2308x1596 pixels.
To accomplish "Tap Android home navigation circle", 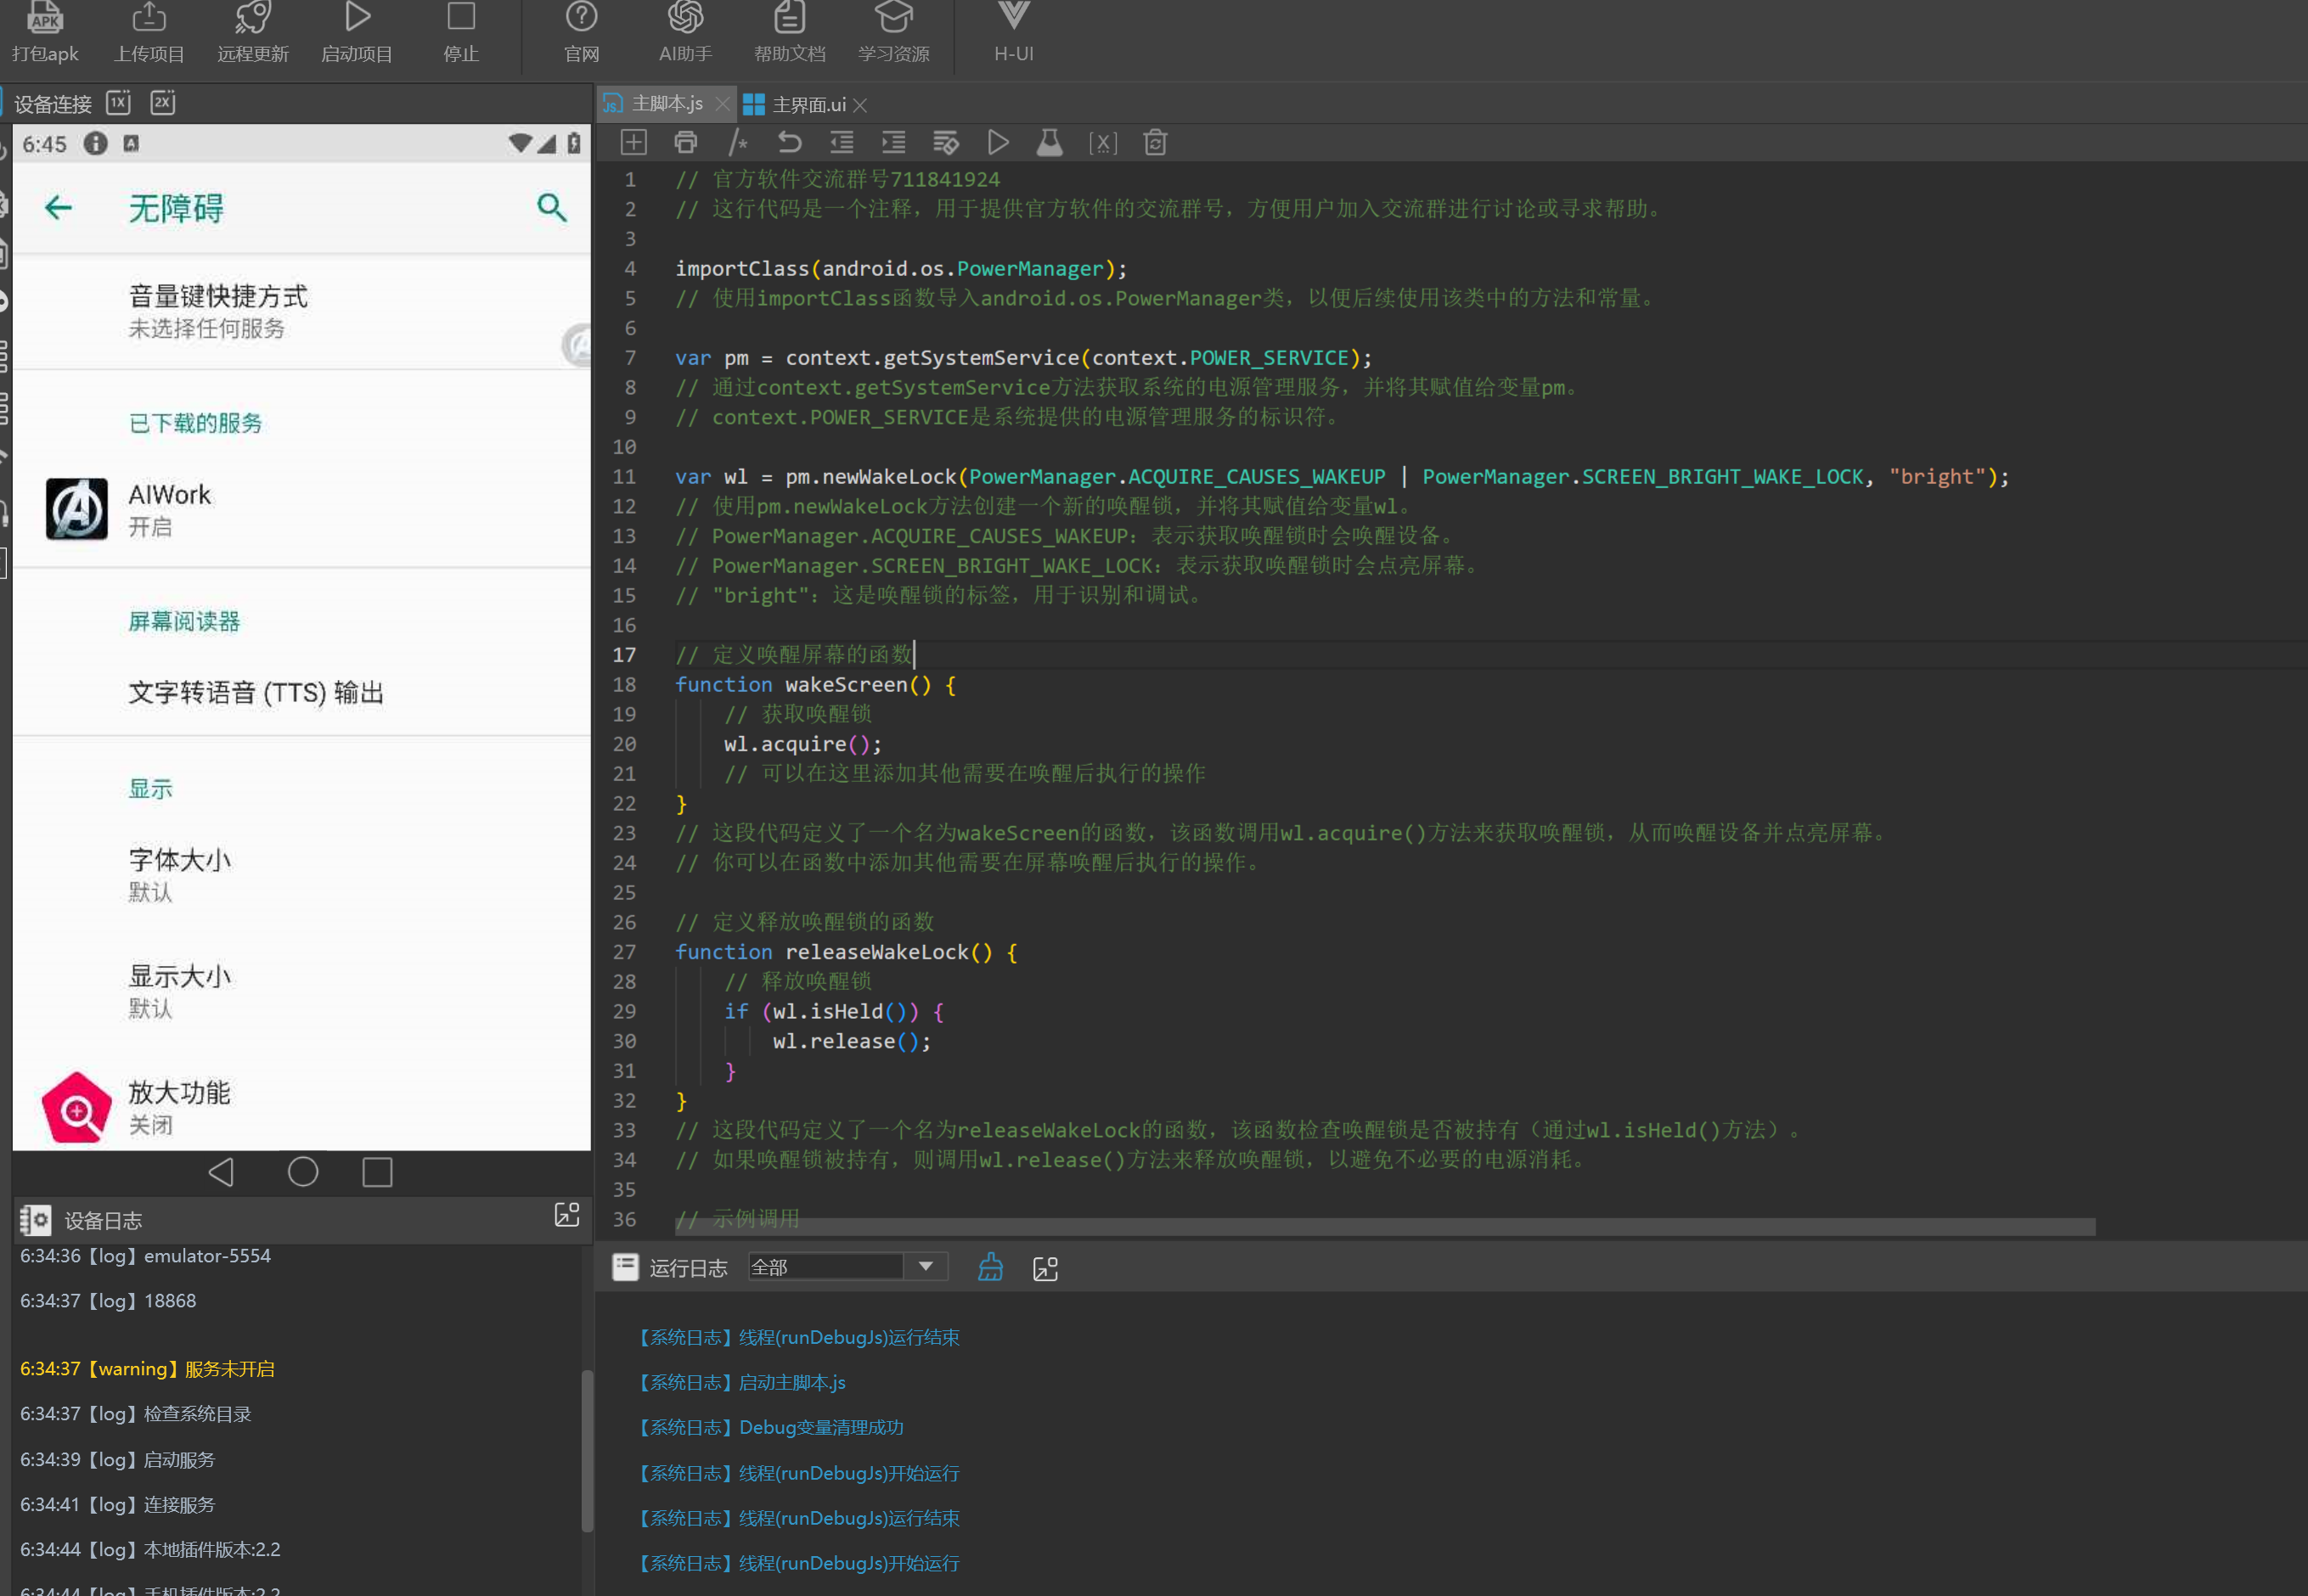I will [x=303, y=1171].
